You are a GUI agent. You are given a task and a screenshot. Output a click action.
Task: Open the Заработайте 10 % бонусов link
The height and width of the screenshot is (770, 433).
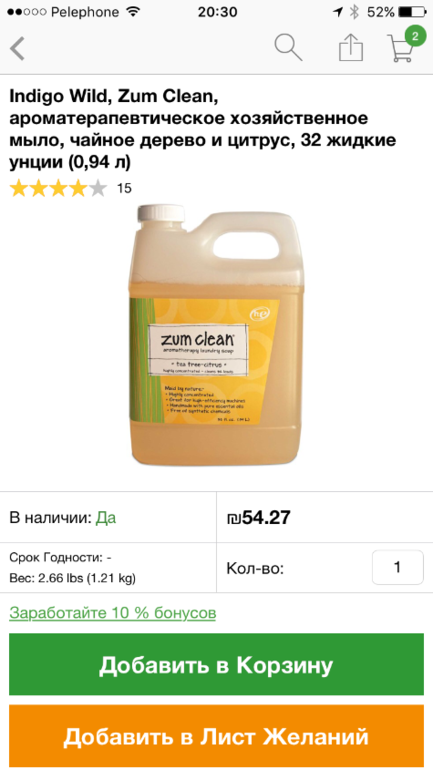click(x=112, y=613)
